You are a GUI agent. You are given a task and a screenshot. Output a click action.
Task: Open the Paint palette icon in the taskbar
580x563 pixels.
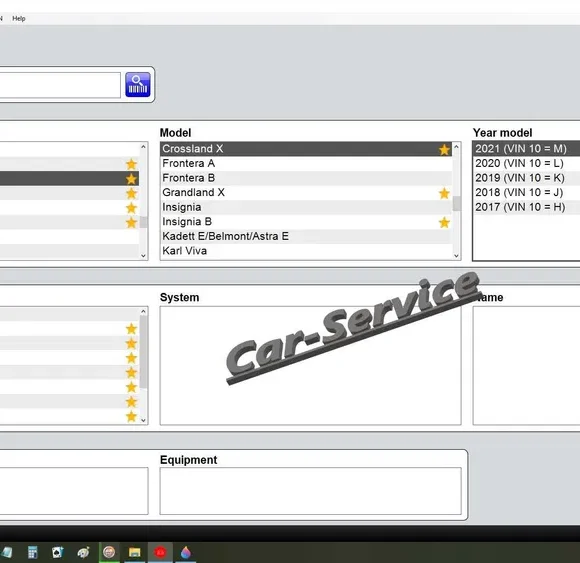(83, 552)
